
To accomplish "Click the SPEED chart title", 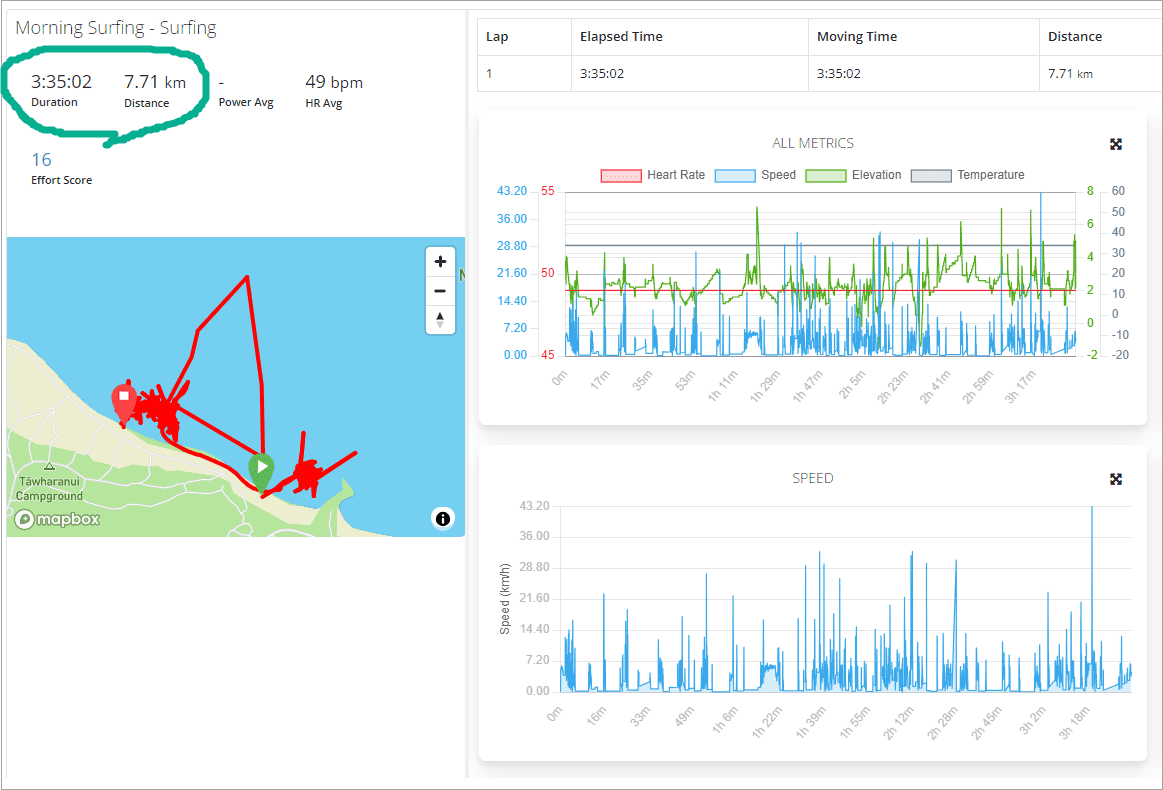I will click(813, 478).
